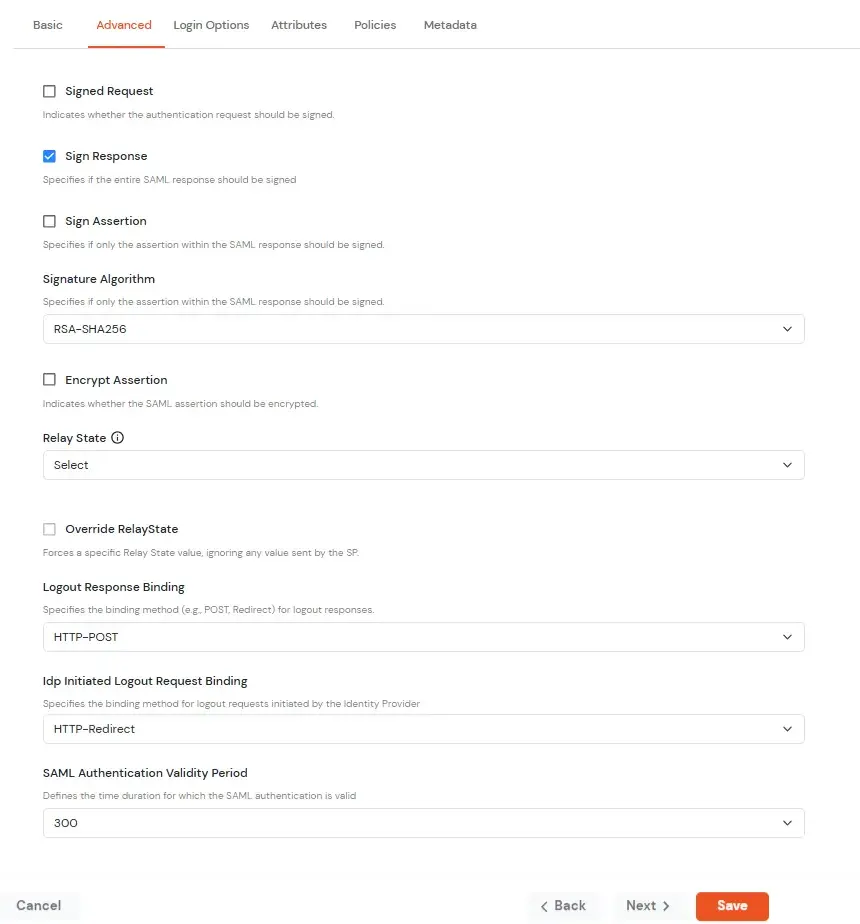Expand the Logout Response Binding dropdown

[423, 636]
